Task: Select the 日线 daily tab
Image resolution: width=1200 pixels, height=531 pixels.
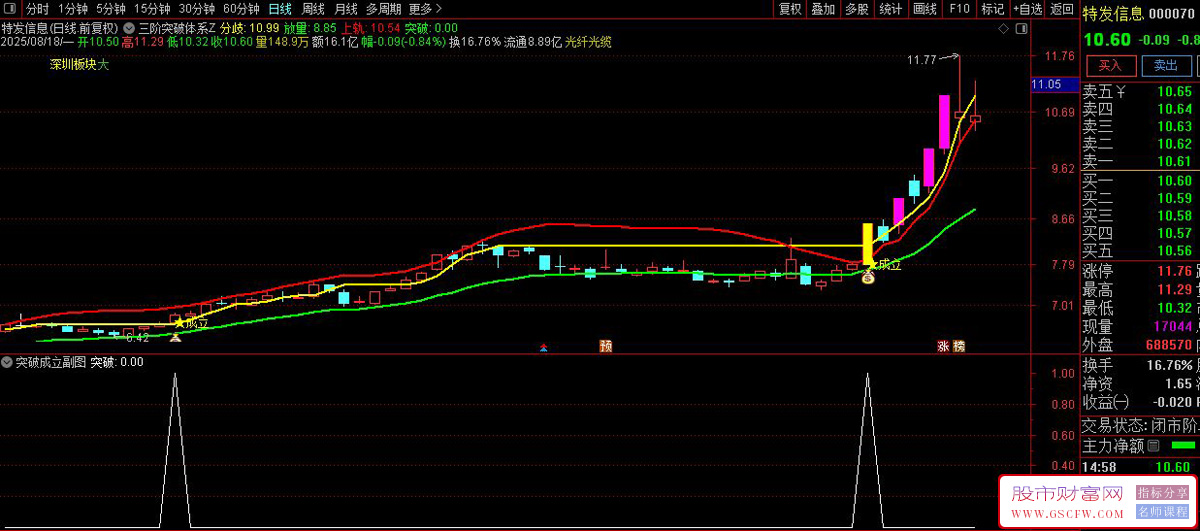Action: [280, 9]
